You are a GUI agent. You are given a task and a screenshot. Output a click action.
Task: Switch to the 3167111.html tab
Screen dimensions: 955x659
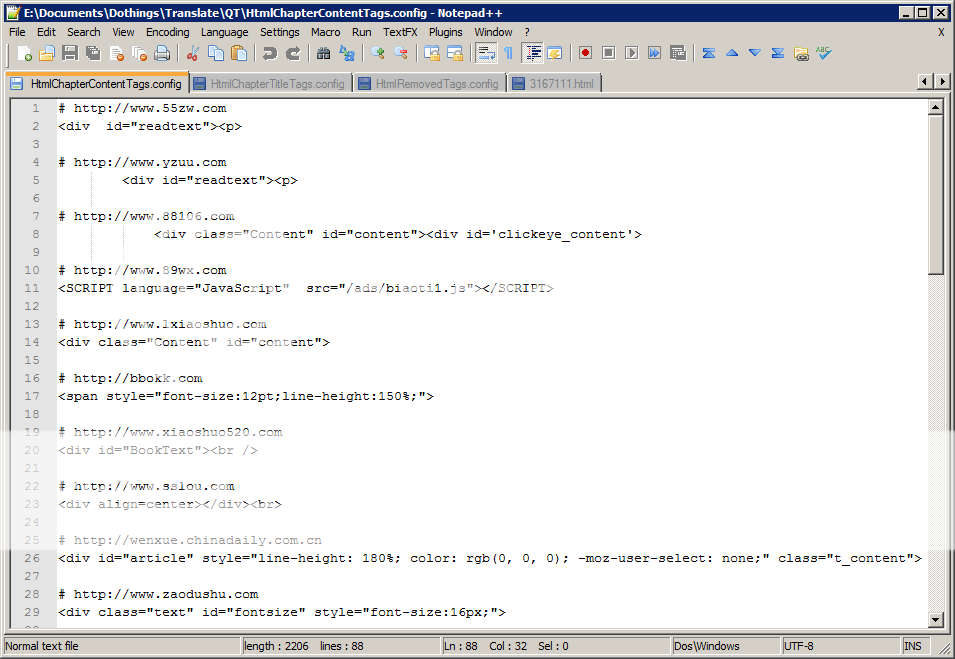click(x=557, y=84)
